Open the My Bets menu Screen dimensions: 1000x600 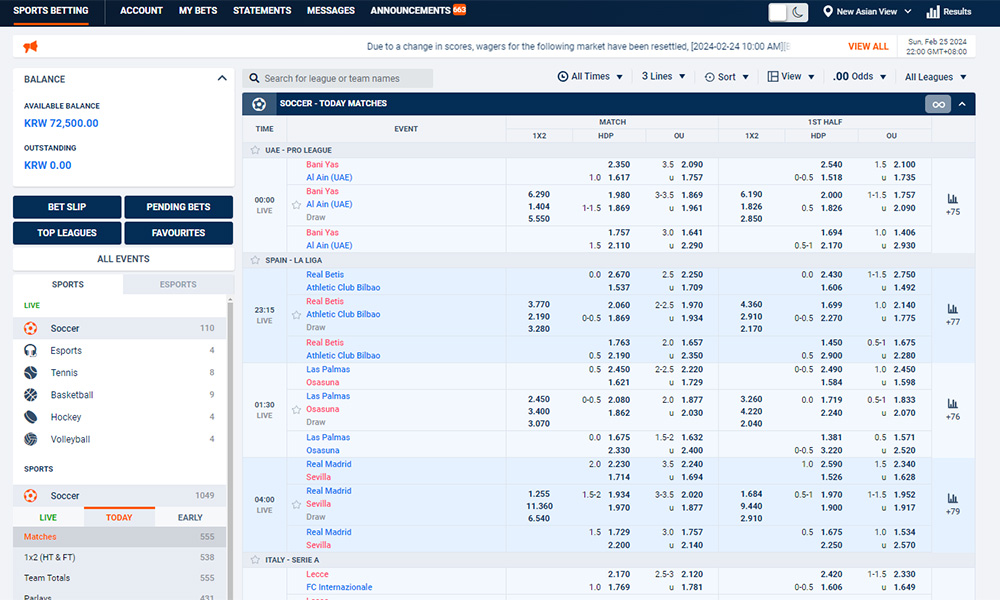[x=198, y=11]
